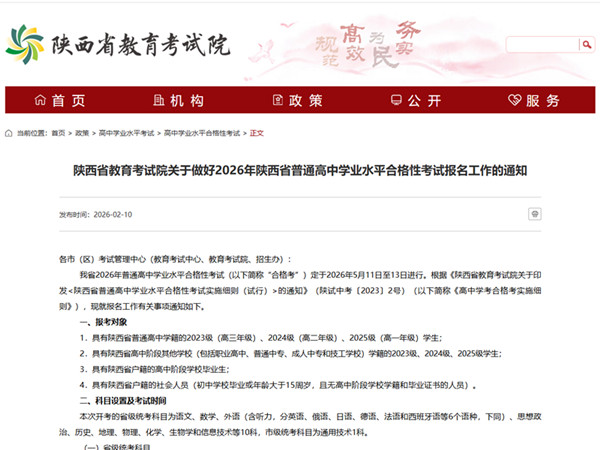This screenshot has width=600, height=450.
Task: Click the salutation line 各市（区）考试管理中心
Action: point(175,259)
